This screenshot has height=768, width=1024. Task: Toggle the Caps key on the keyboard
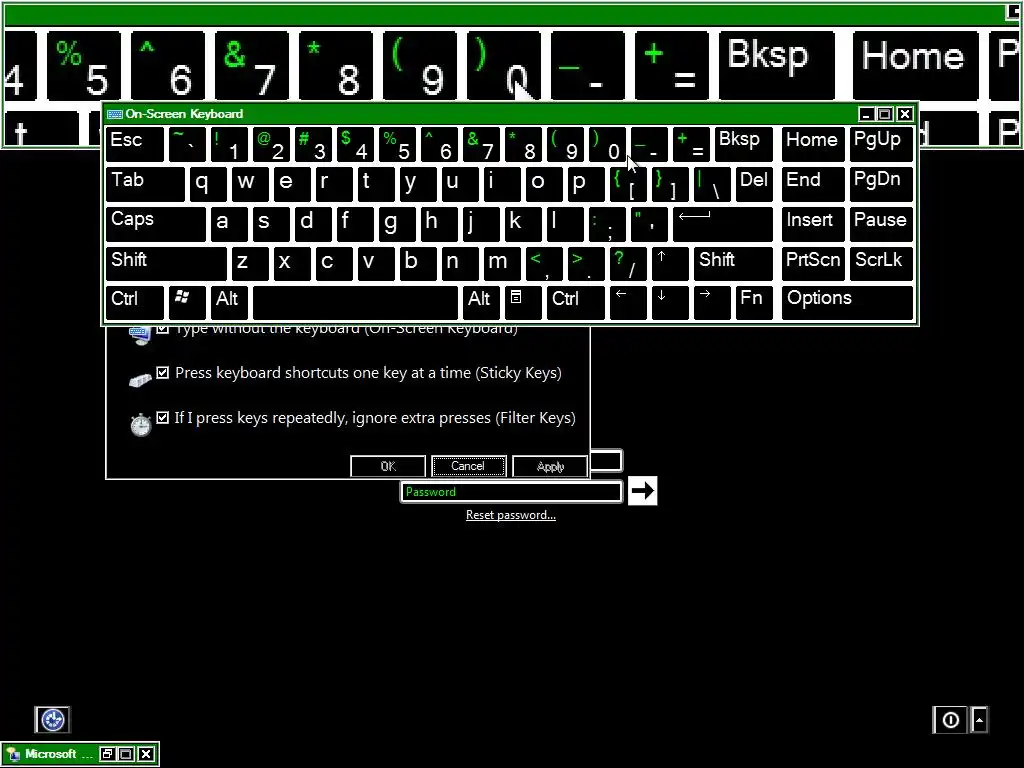click(x=155, y=225)
